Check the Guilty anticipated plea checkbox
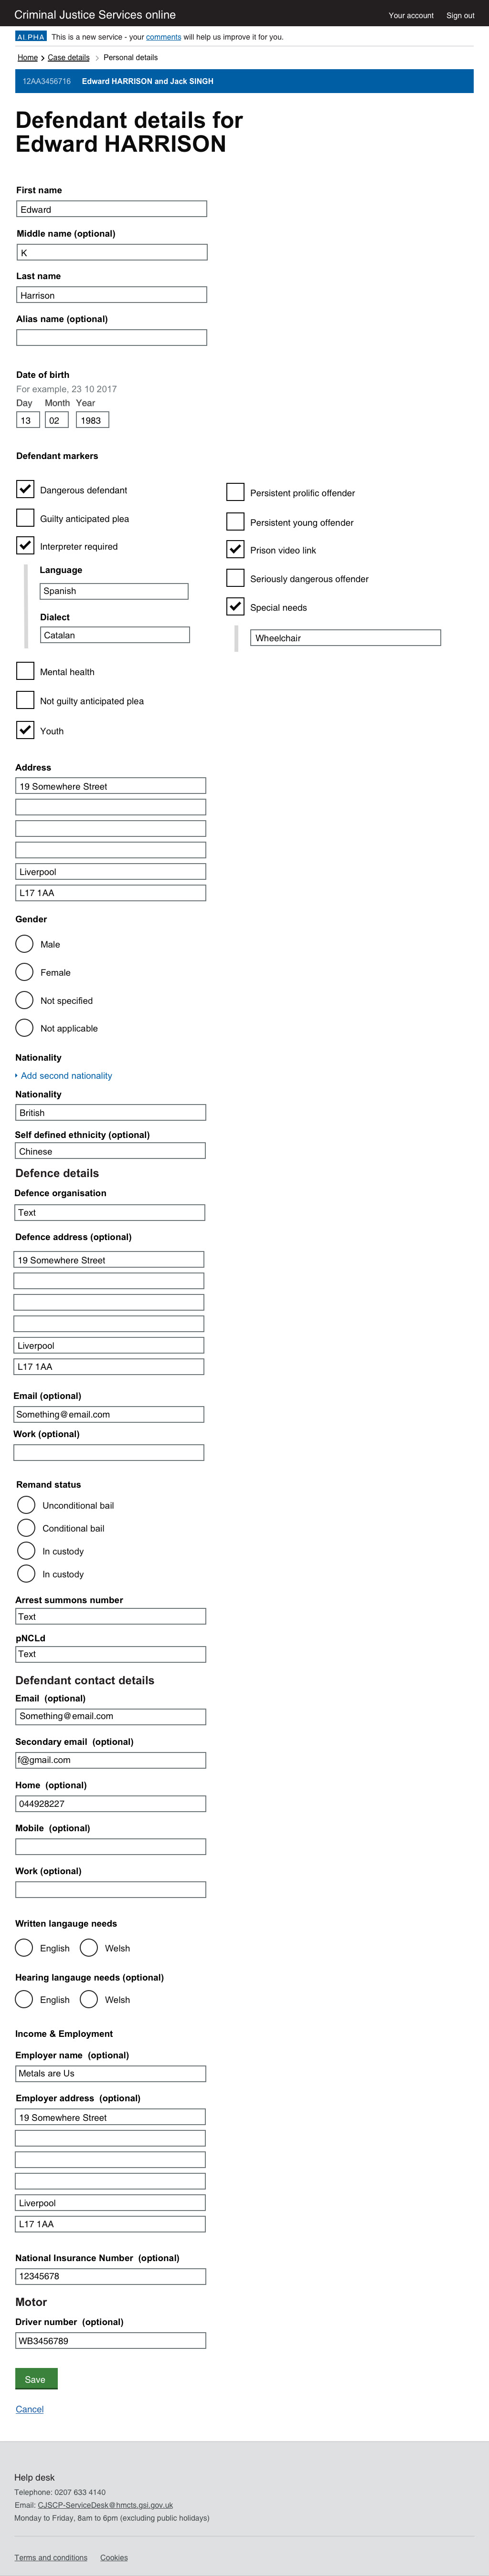 25,518
